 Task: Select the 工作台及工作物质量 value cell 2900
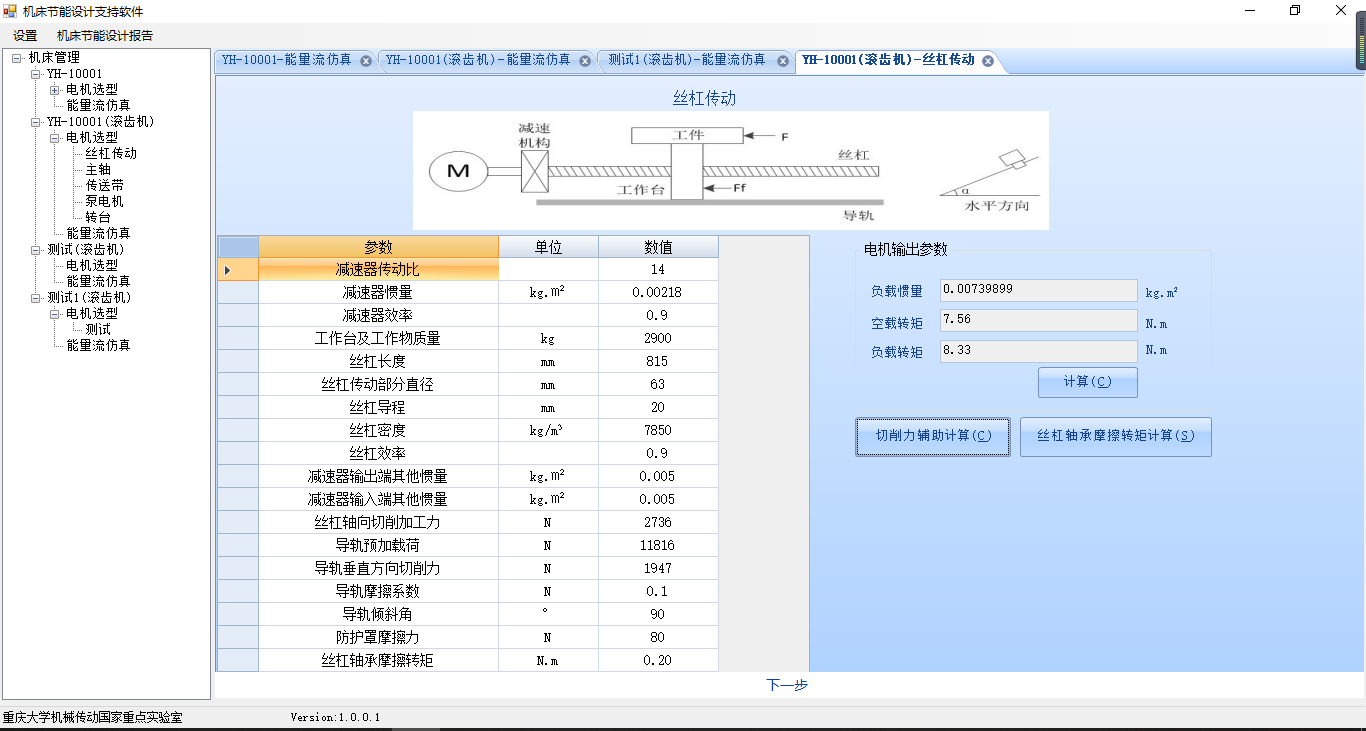coord(657,339)
